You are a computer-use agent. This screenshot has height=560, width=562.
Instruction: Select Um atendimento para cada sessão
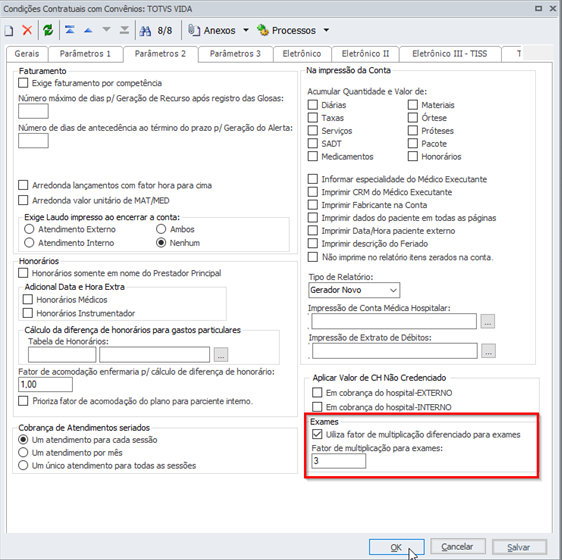[x=23, y=440]
